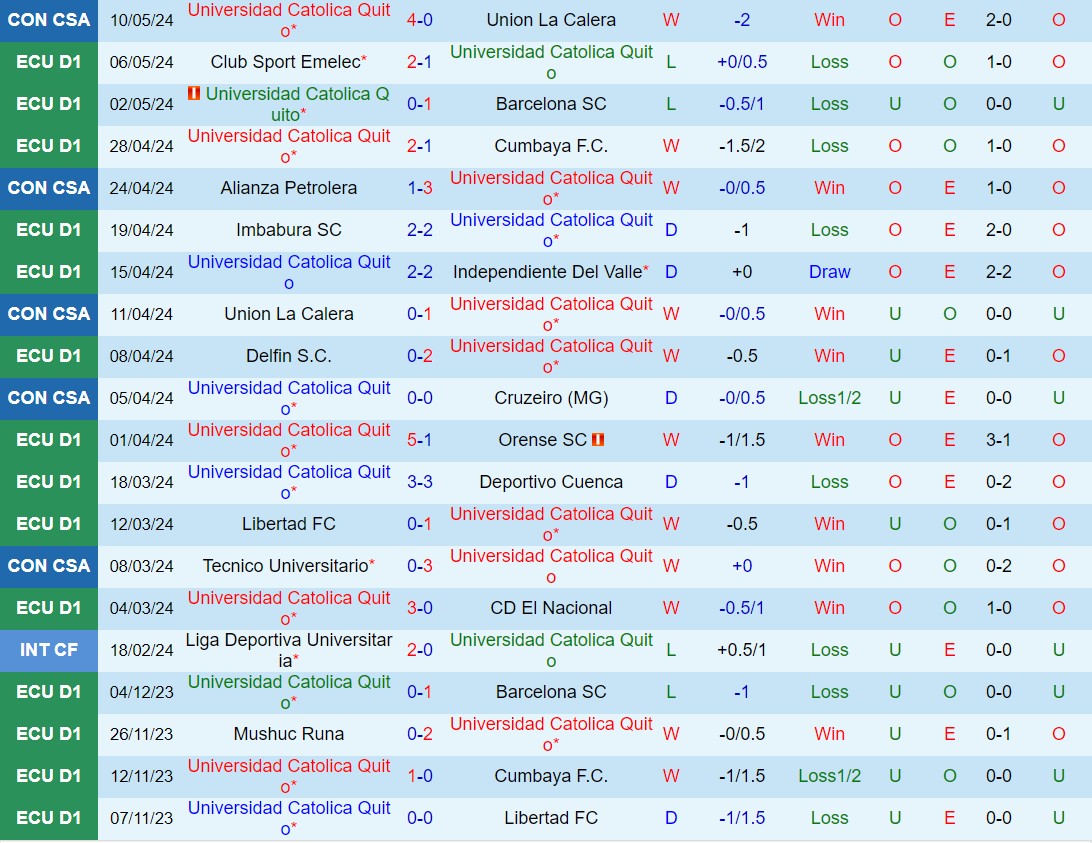Viewport: 1092px width, 843px height.
Task: Open Union La Calera in the 11/04/24 match
Action: [289, 314]
